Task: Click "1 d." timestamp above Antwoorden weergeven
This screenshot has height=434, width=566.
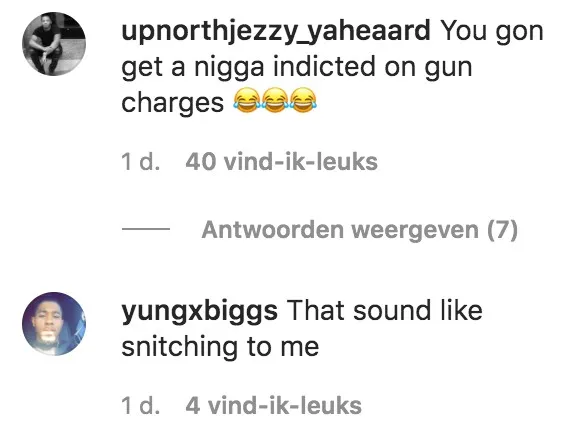Action: 140,161
